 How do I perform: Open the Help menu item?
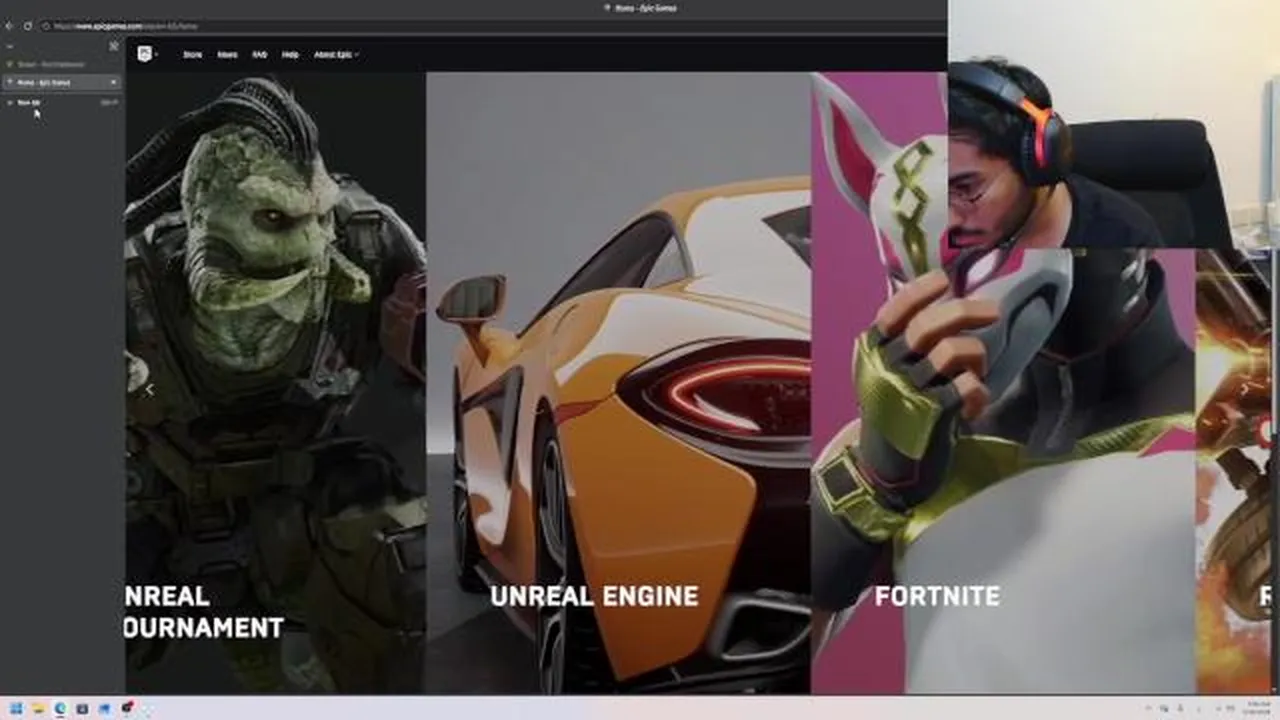[x=290, y=54]
